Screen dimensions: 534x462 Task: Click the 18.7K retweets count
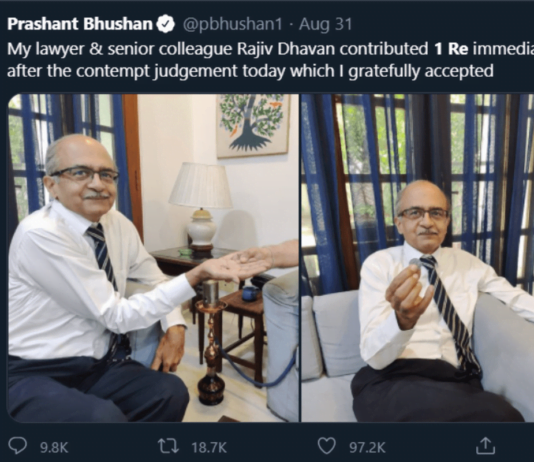point(209,447)
